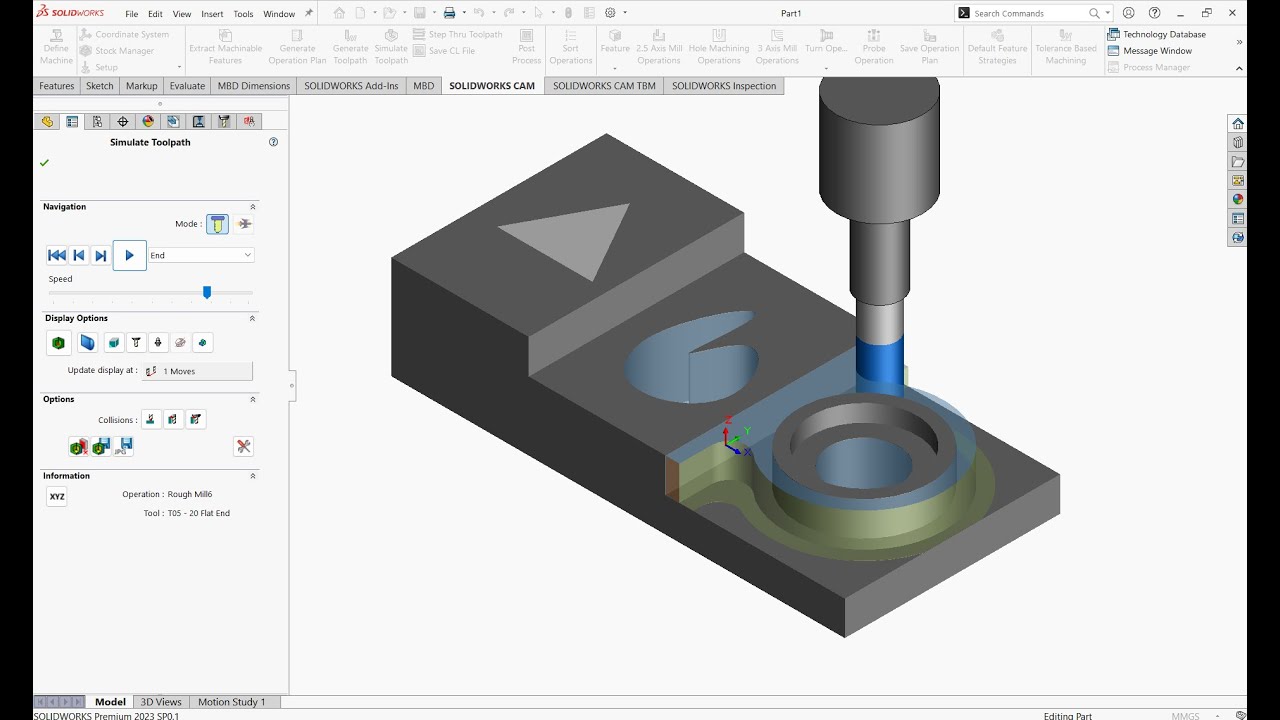Viewport: 1280px width, 720px height.
Task: Open the Insert menu
Action: click(x=212, y=14)
